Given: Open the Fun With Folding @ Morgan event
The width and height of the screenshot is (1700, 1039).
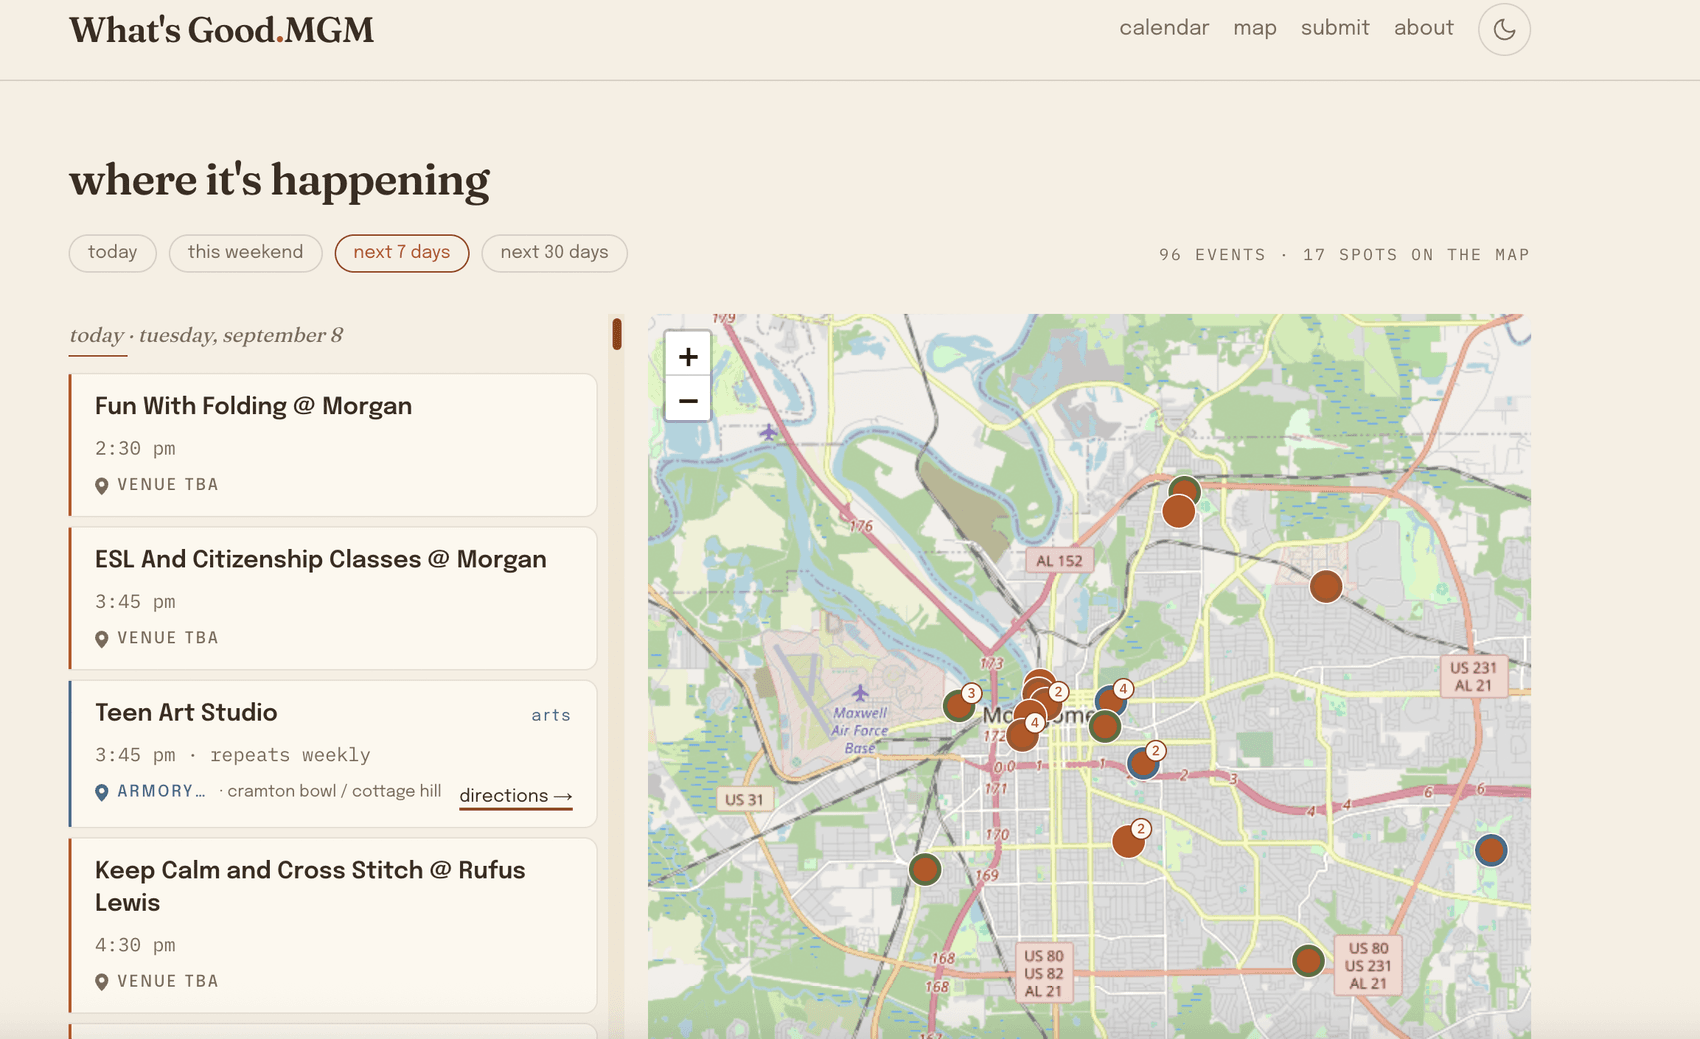Looking at the screenshot, I should coord(253,406).
